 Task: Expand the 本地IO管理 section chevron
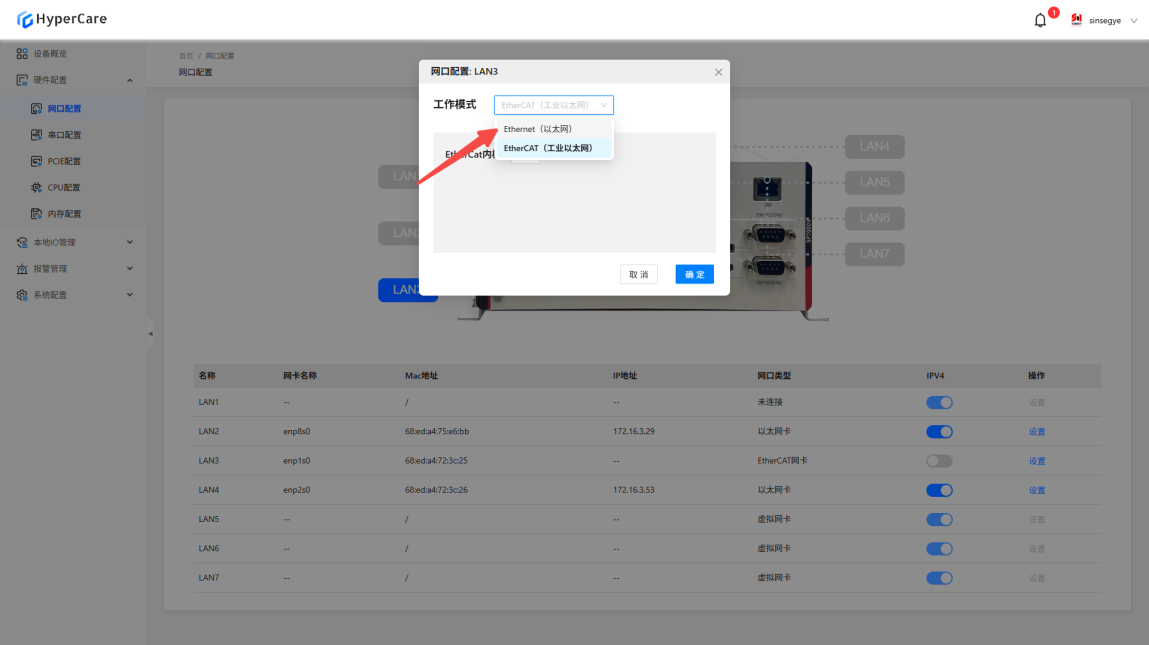click(x=130, y=242)
